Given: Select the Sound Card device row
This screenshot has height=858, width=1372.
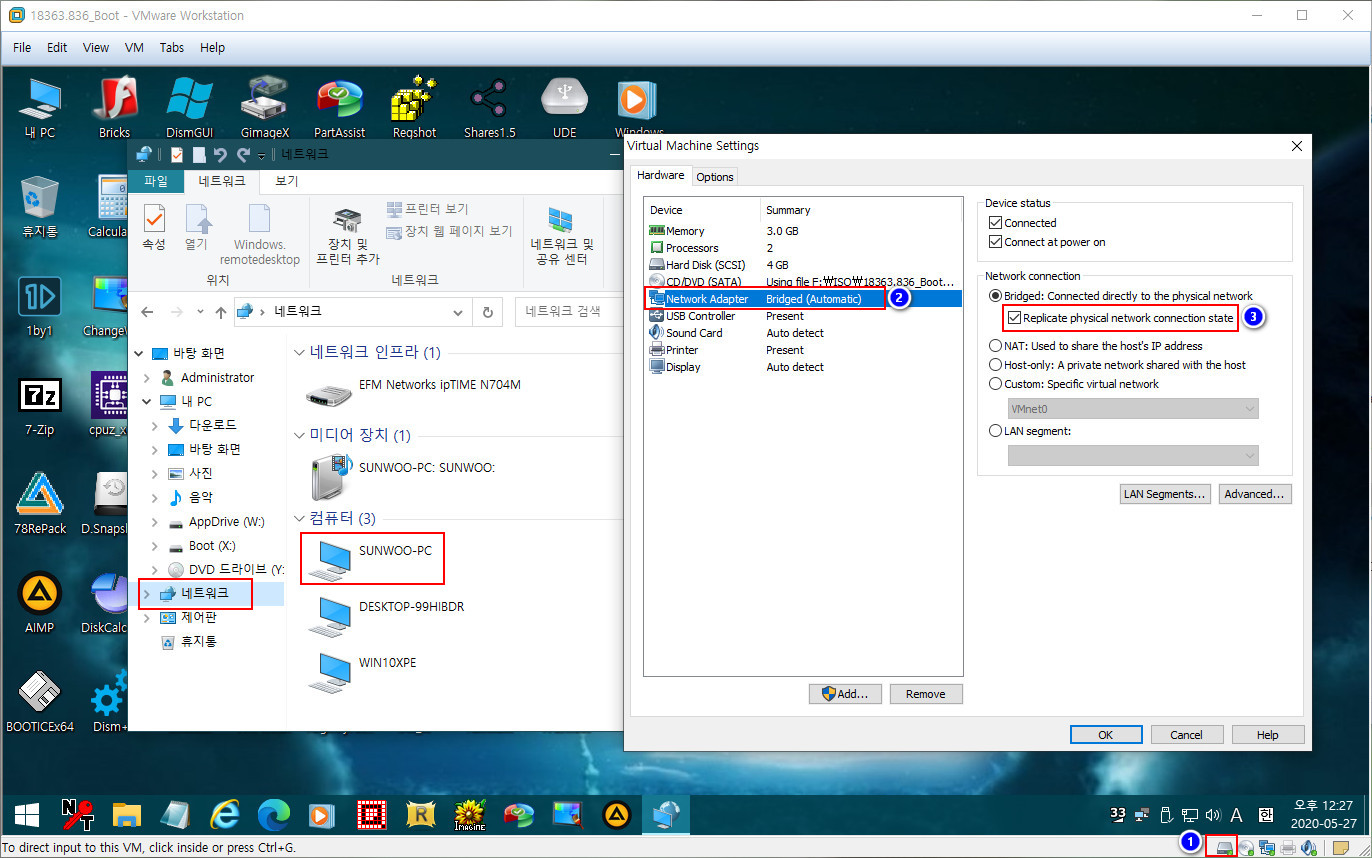Looking at the screenshot, I should pos(803,333).
